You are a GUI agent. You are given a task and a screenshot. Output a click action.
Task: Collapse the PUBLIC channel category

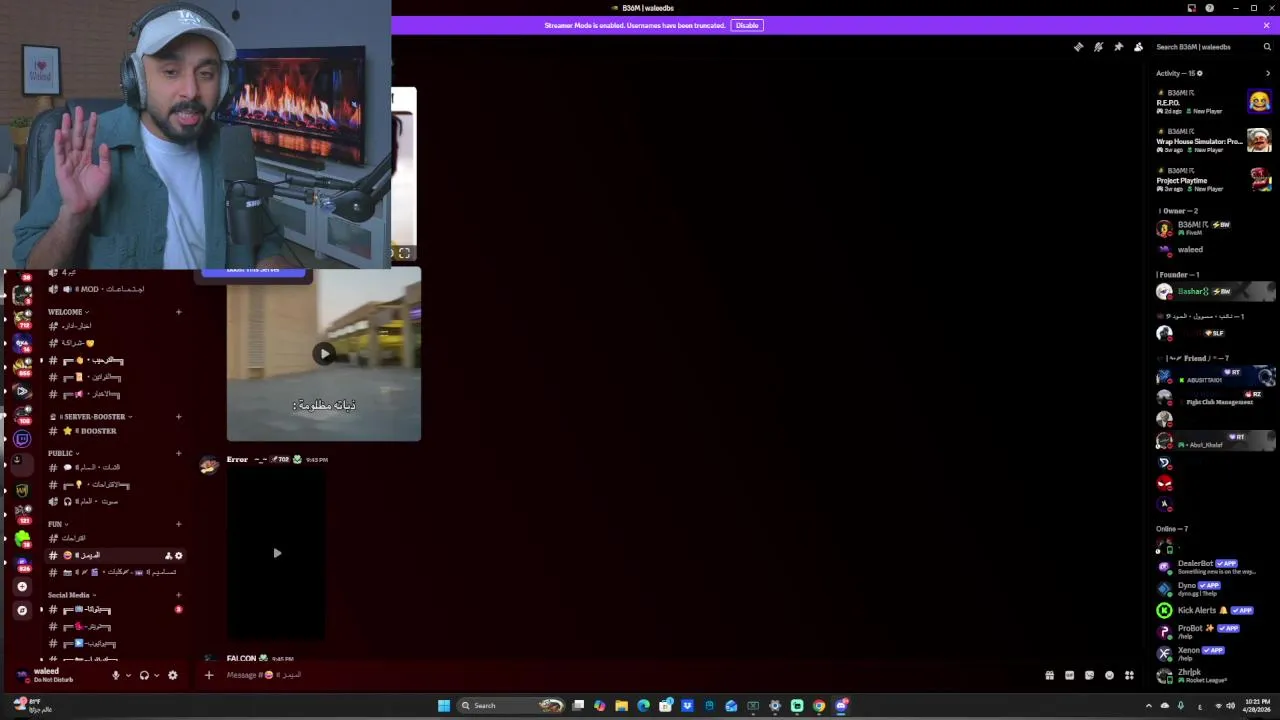(63, 454)
